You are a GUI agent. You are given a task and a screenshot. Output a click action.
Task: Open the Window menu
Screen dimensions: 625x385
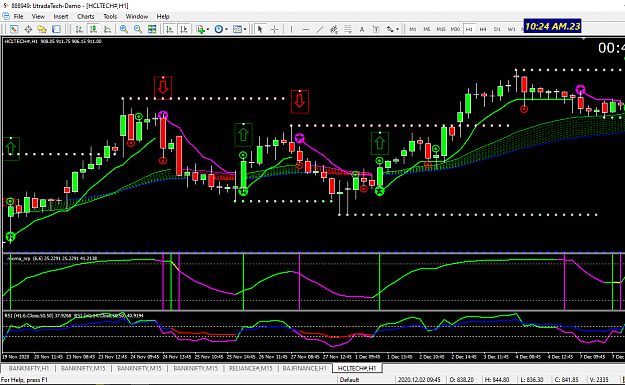[x=137, y=16]
